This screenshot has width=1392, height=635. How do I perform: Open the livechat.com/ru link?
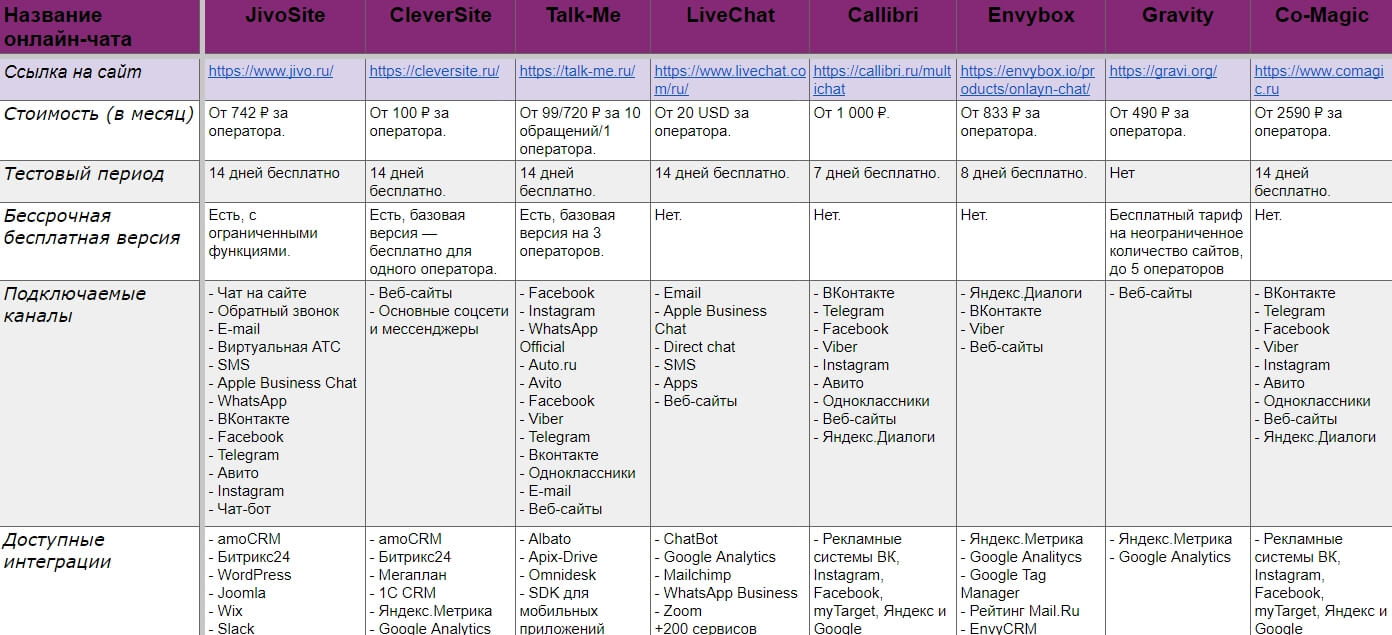[x=729, y=80]
